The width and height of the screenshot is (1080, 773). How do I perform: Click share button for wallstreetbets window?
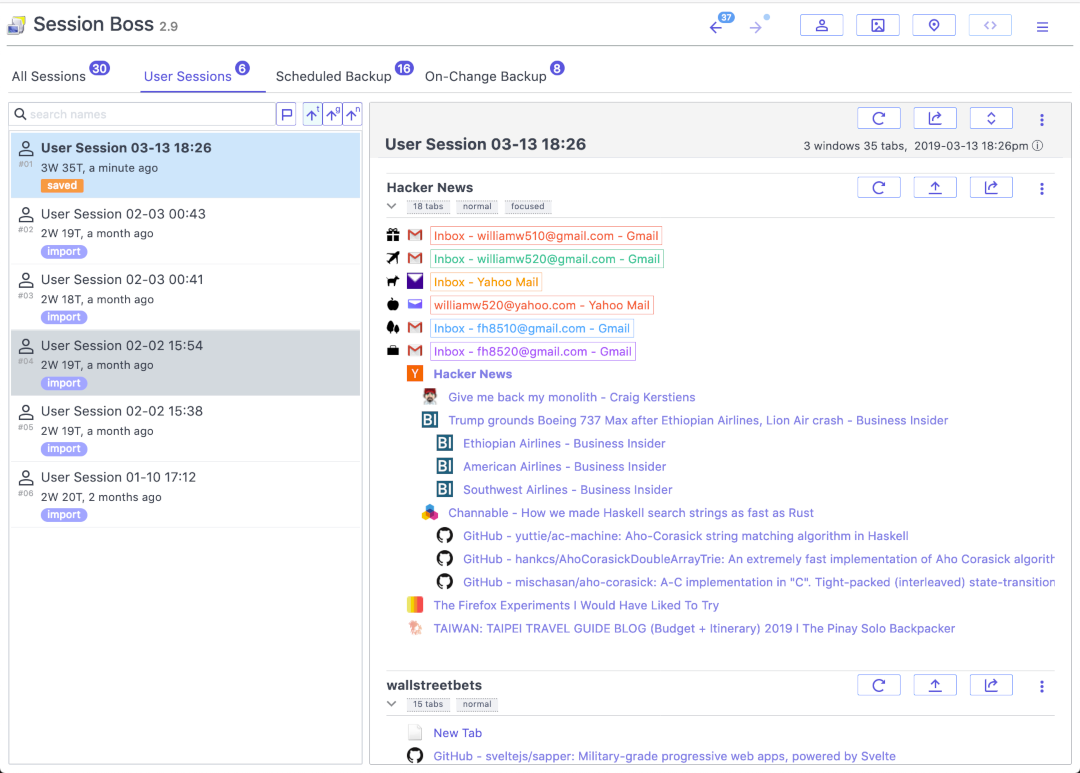click(991, 686)
